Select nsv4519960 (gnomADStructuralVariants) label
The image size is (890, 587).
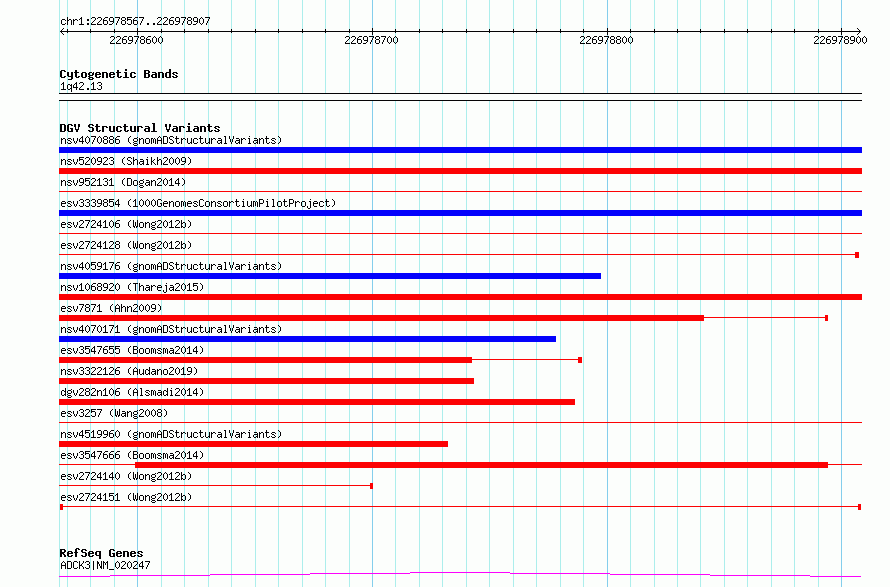coord(171,434)
